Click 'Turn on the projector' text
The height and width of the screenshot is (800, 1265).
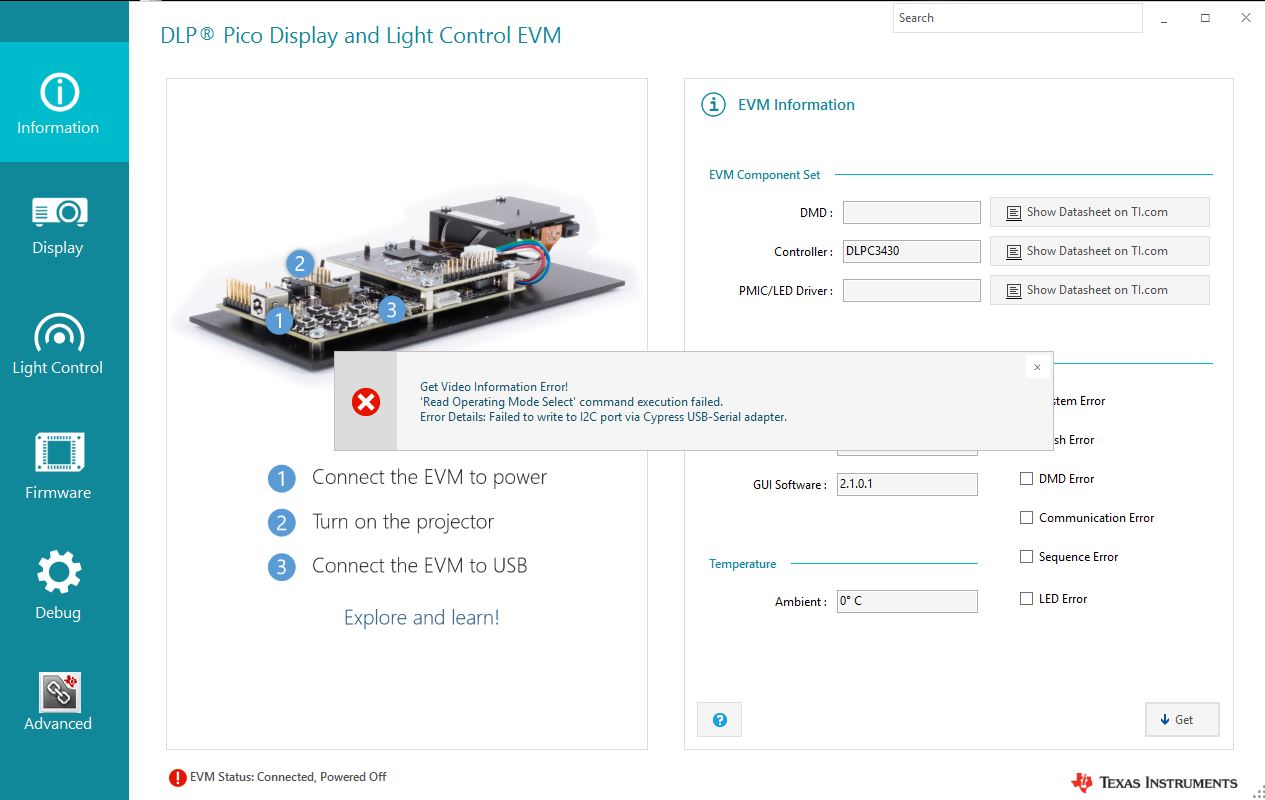pyautogui.click(x=403, y=522)
